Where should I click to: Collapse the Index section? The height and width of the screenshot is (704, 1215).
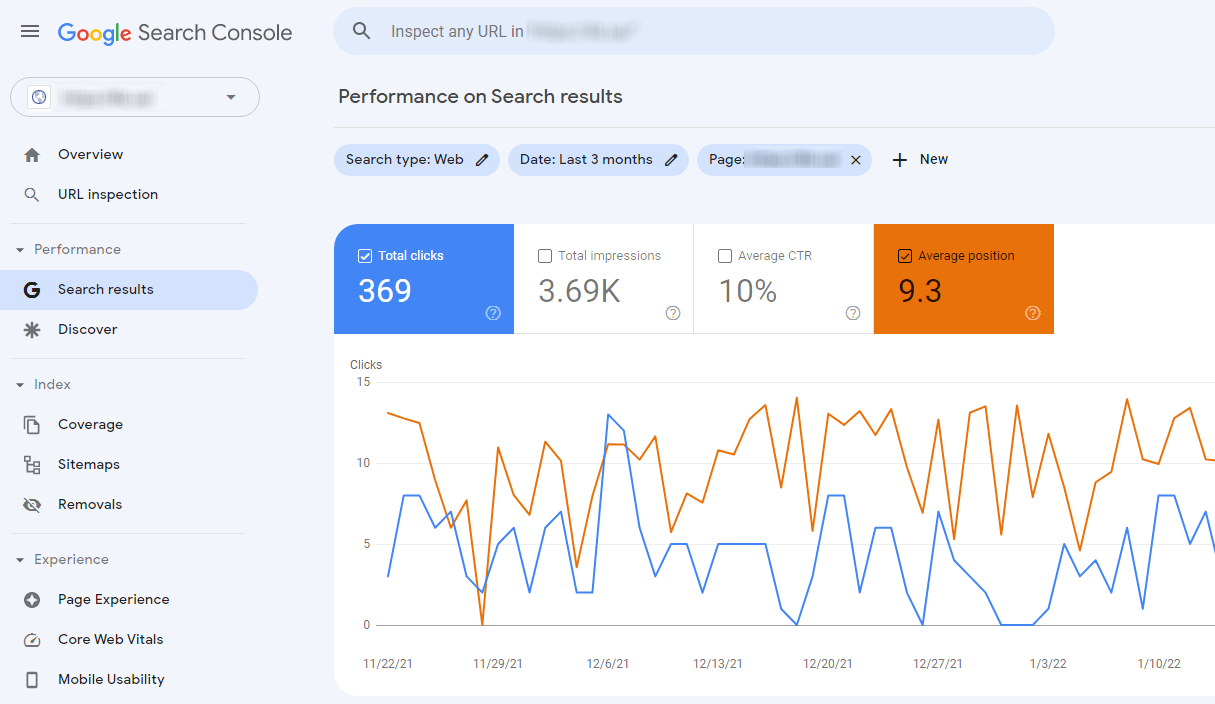tap(20, 385)
